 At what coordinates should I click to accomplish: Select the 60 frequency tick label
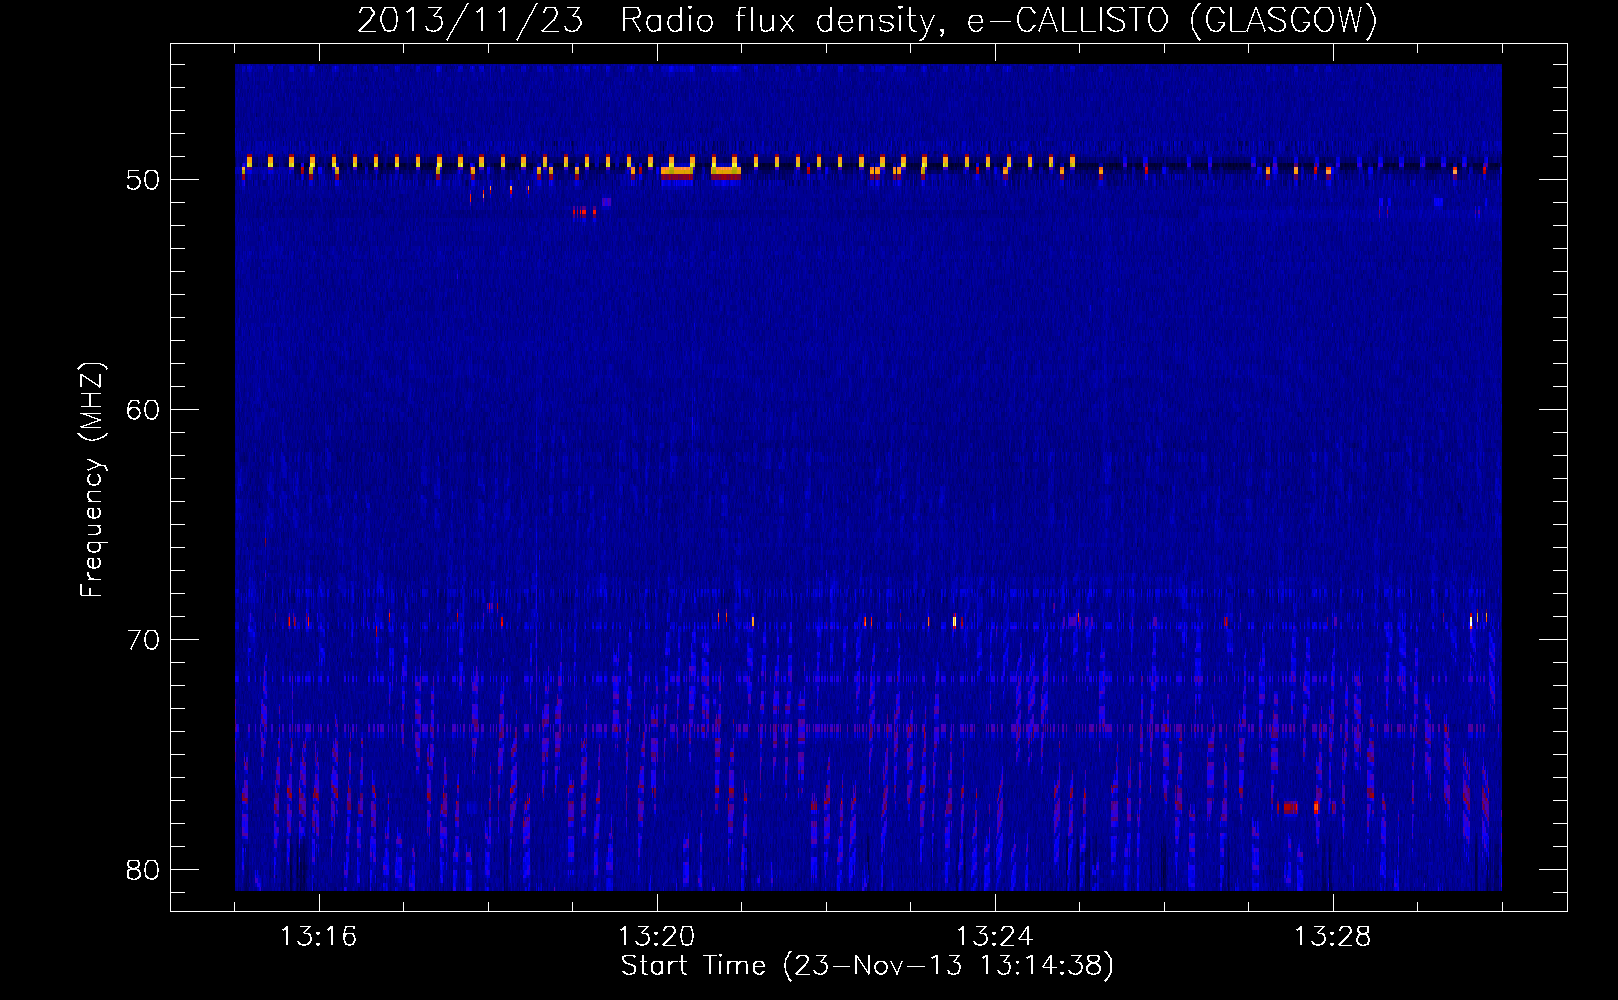pyautogui.click(x=143, y=410)
